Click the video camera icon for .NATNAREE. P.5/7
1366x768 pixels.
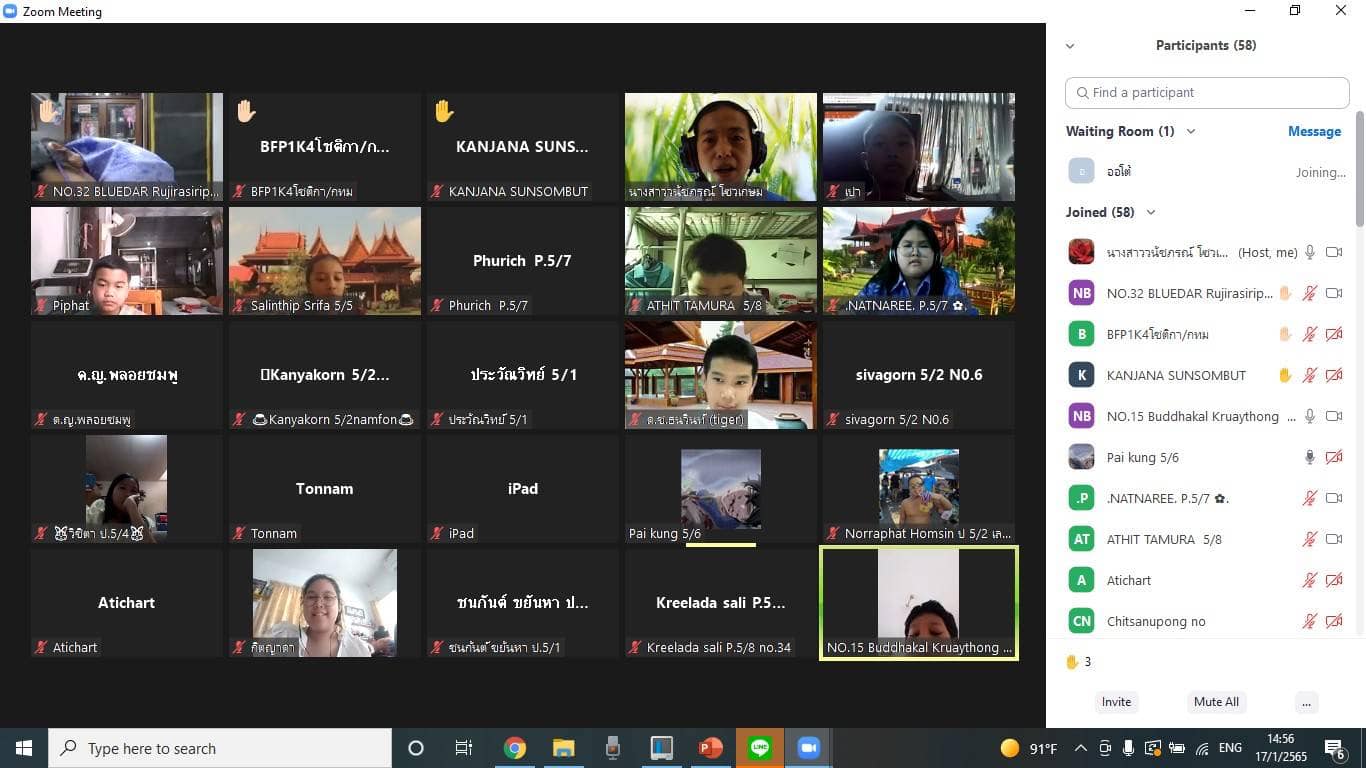(1334, 498)
